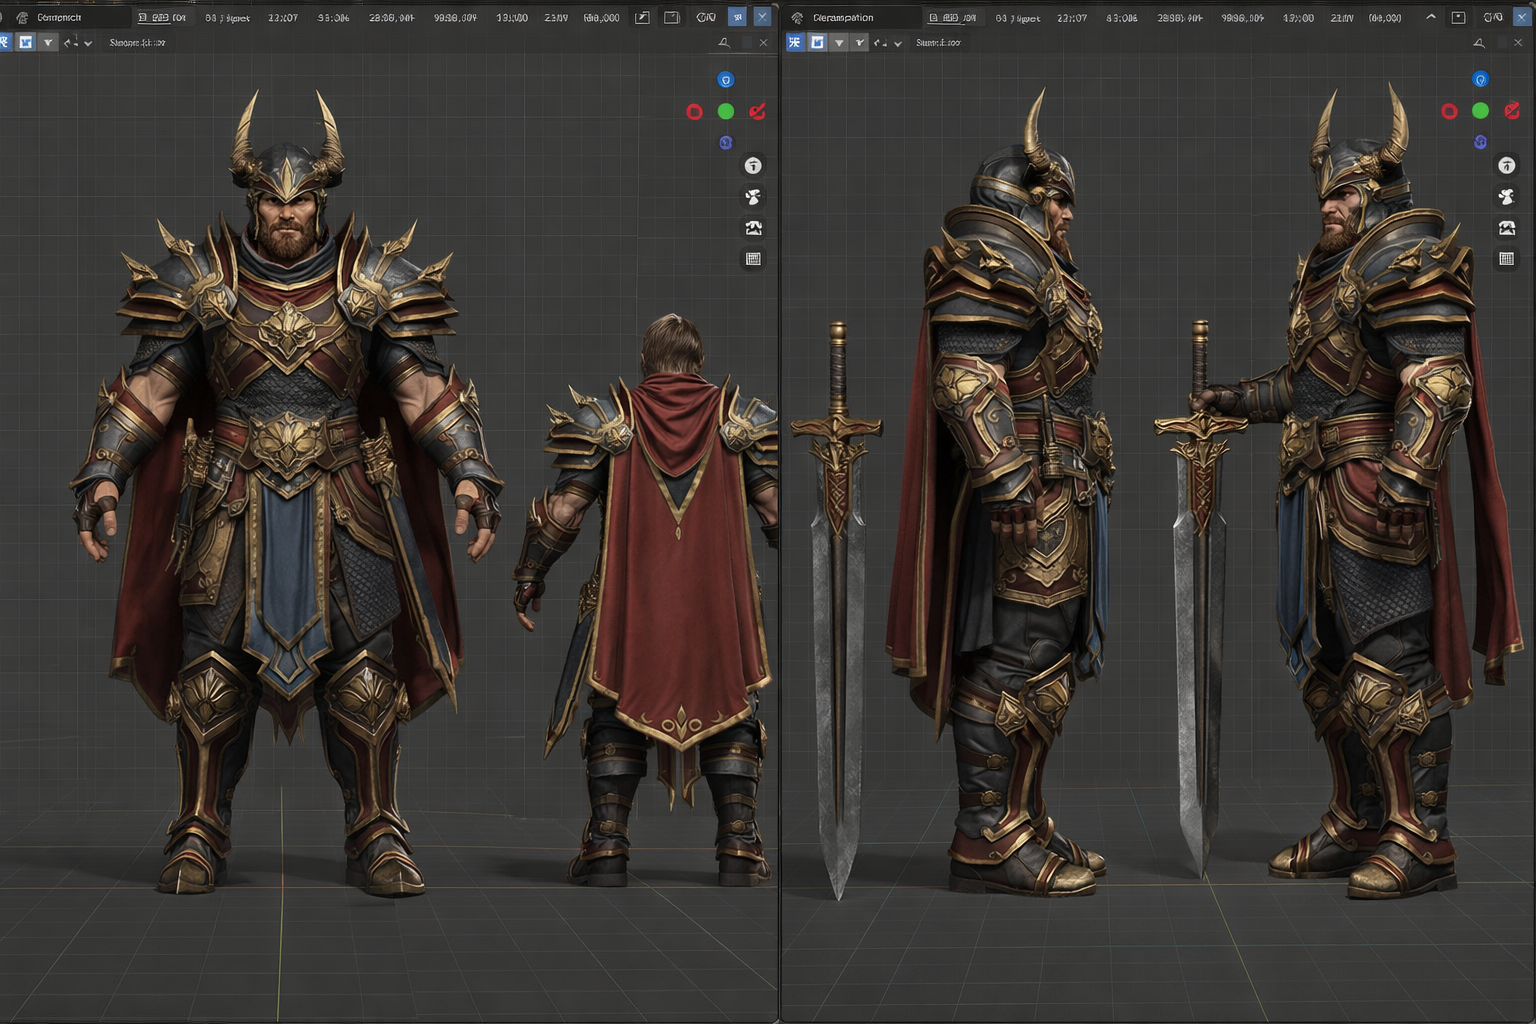1536x1024 pixels.
Task: Click the green axis dot in left viewport gizmo
Action: (726, 111)
